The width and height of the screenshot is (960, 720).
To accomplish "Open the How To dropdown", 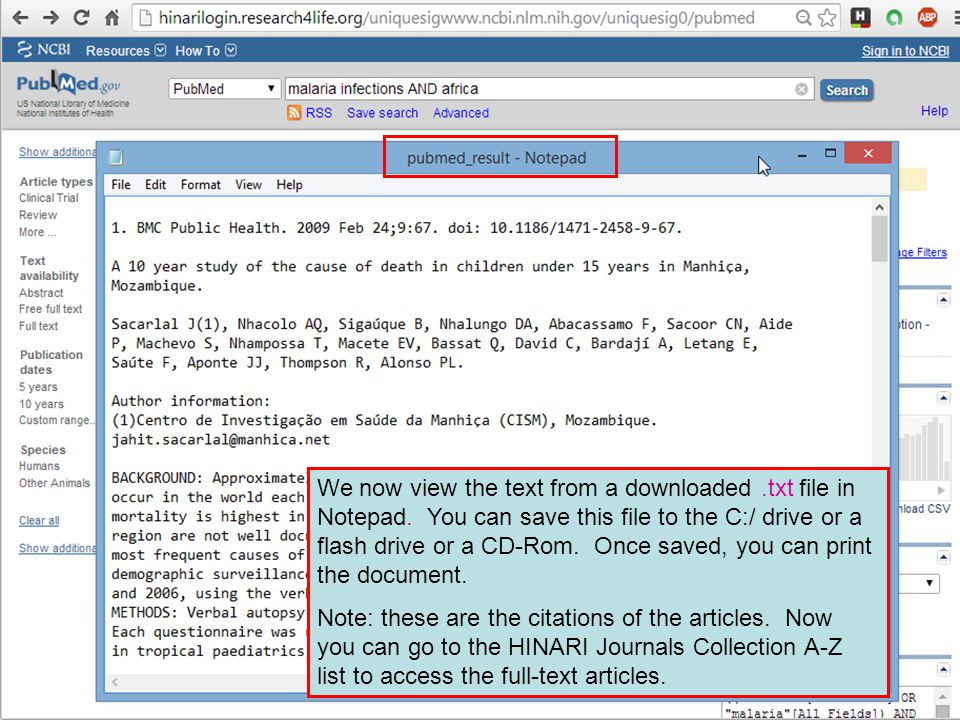I will click(x=206, y=50).
